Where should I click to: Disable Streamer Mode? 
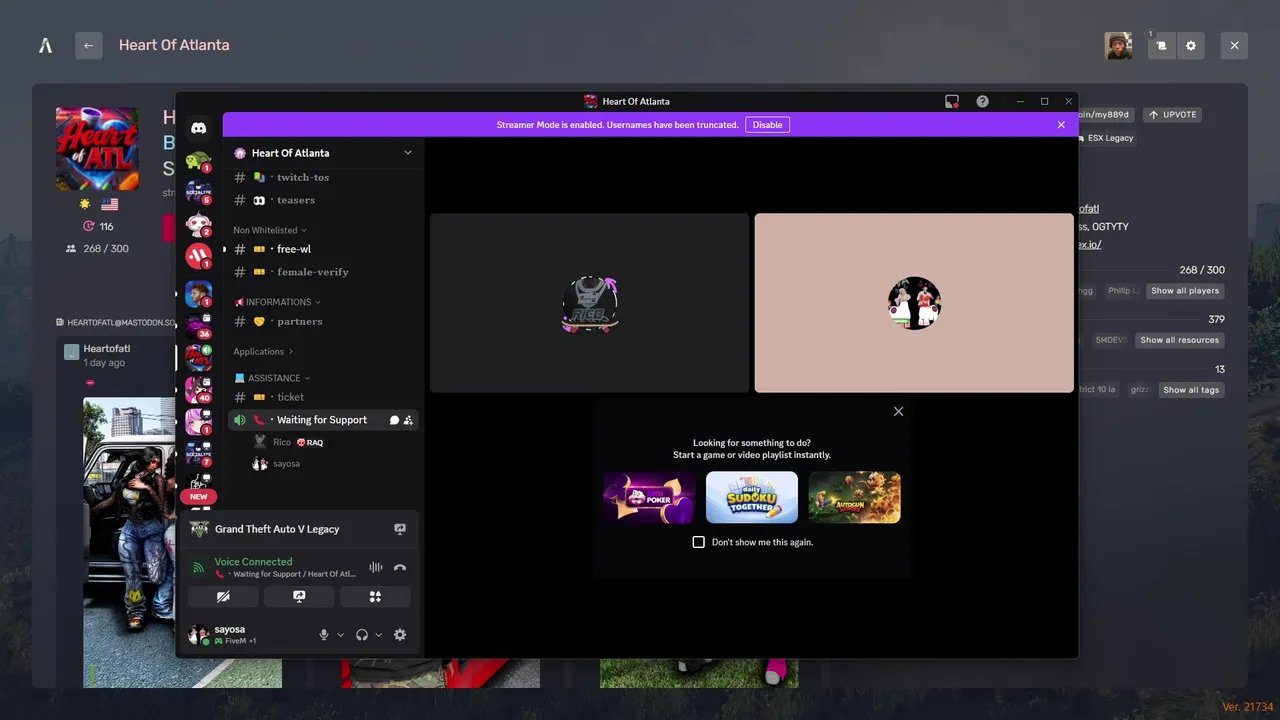point(767,125)
